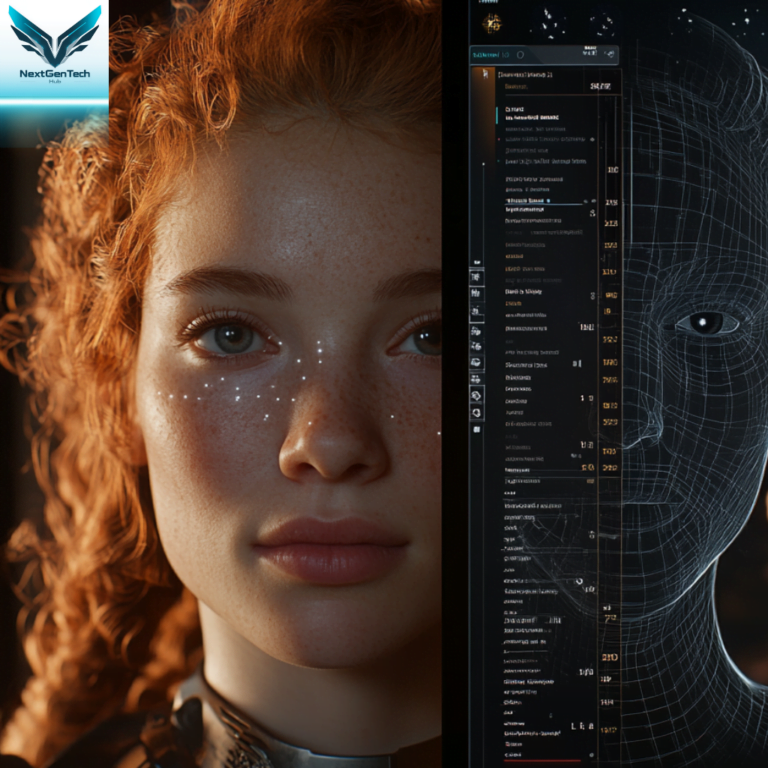
Task: Open the top value field beside the list title
Action: pos(600,87)
